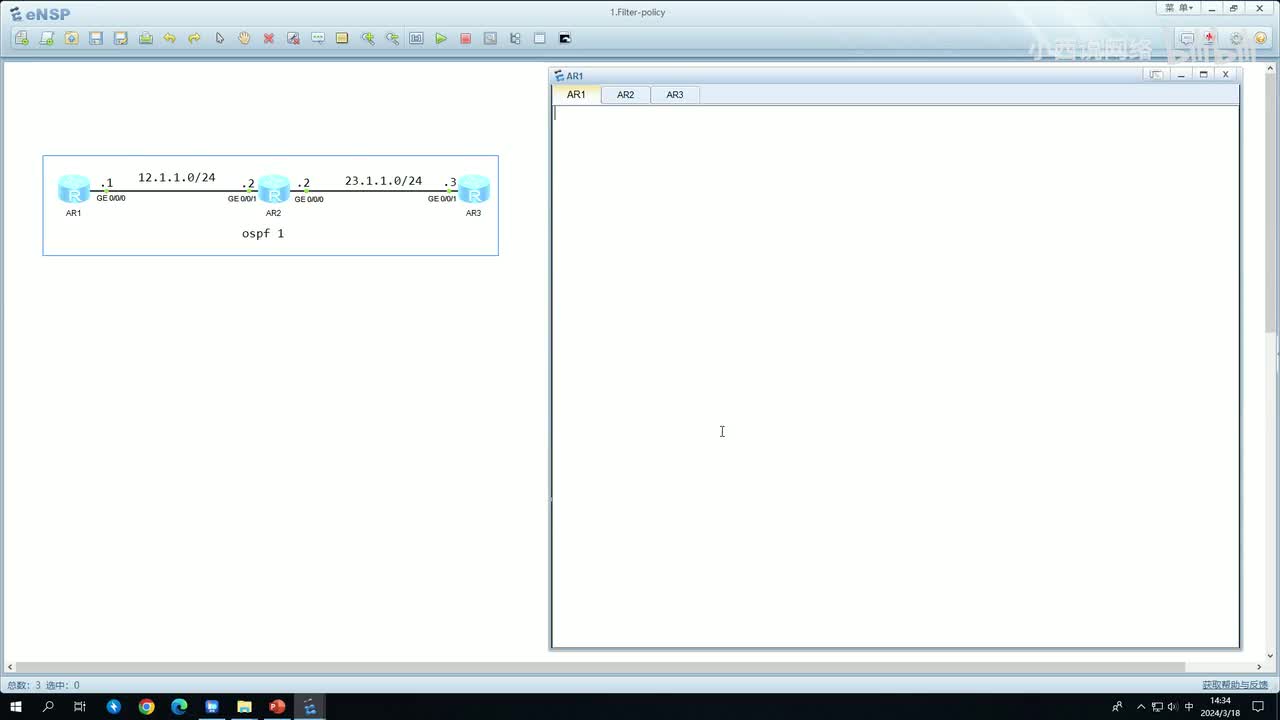Click inside the AR1 terminal area
Viewport: 1280px width, 720px height.
point(895,376)
